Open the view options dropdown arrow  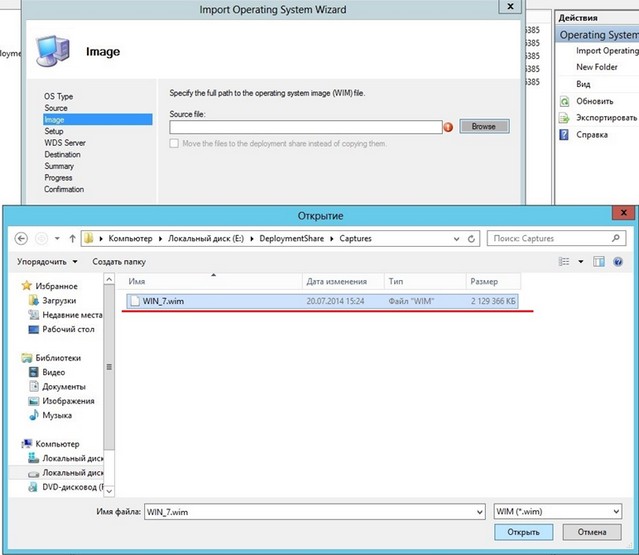coord(581,262)
